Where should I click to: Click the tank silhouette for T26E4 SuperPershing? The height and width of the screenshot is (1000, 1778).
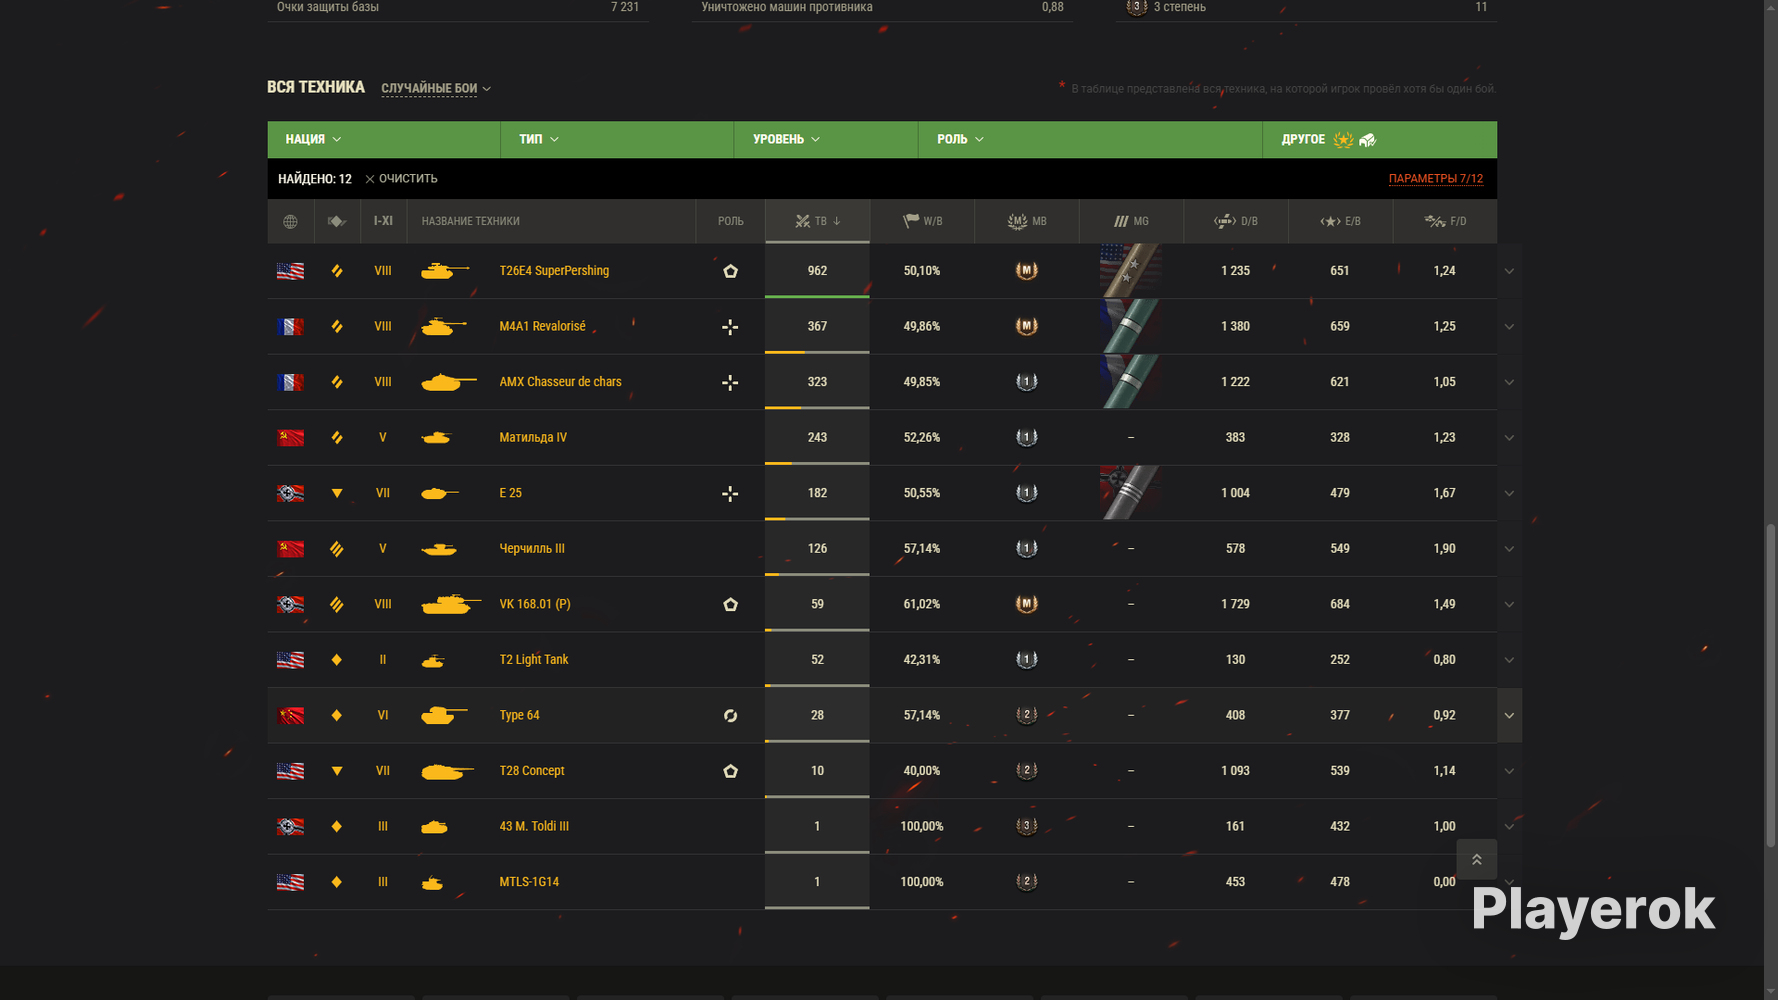click(445, 271)
